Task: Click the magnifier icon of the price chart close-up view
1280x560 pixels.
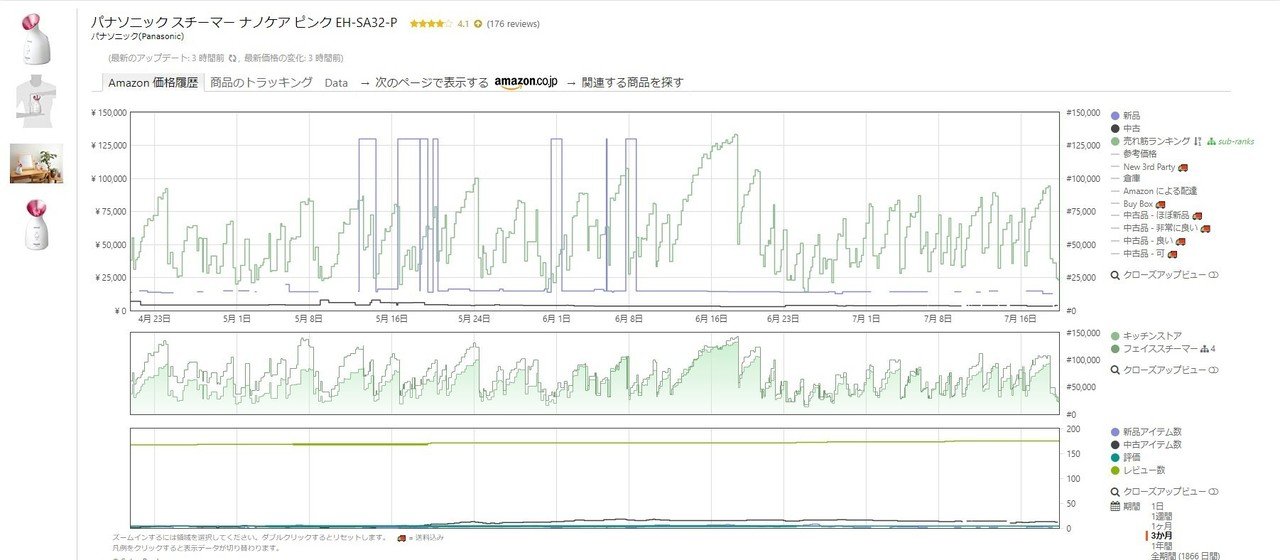Action: pos(1116,275)
